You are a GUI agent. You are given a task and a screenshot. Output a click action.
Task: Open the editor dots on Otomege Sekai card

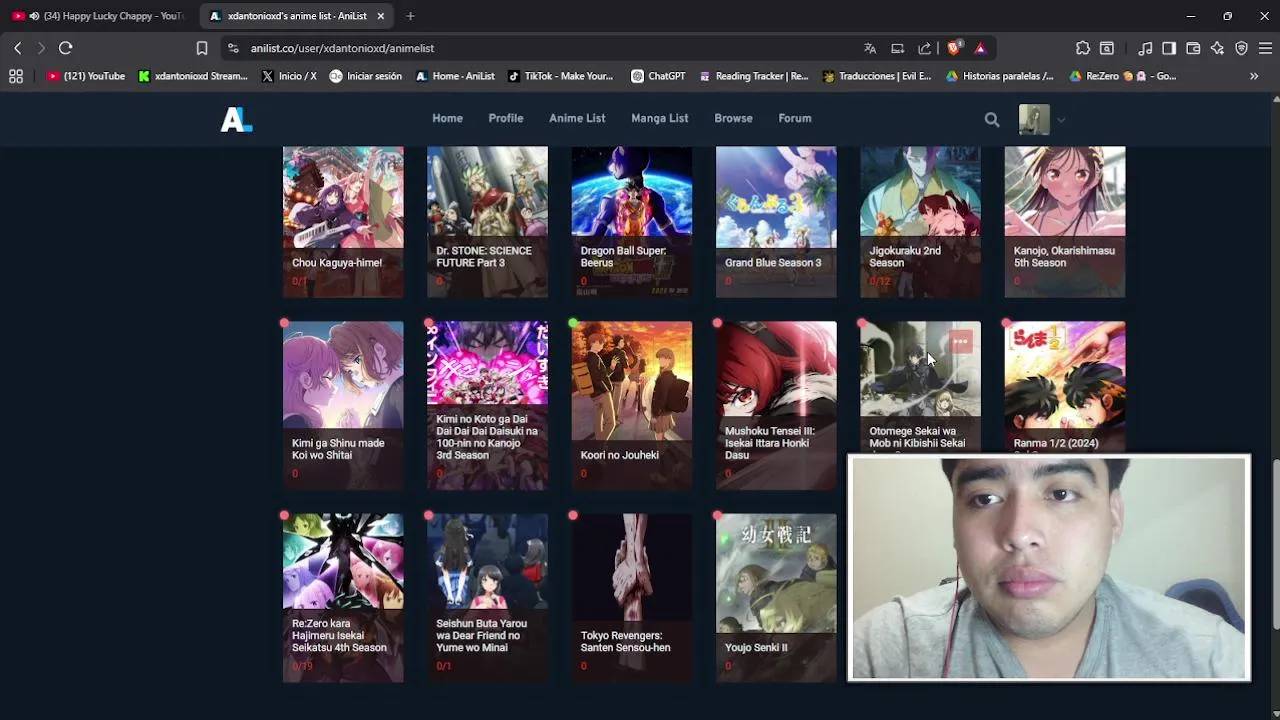960,342
